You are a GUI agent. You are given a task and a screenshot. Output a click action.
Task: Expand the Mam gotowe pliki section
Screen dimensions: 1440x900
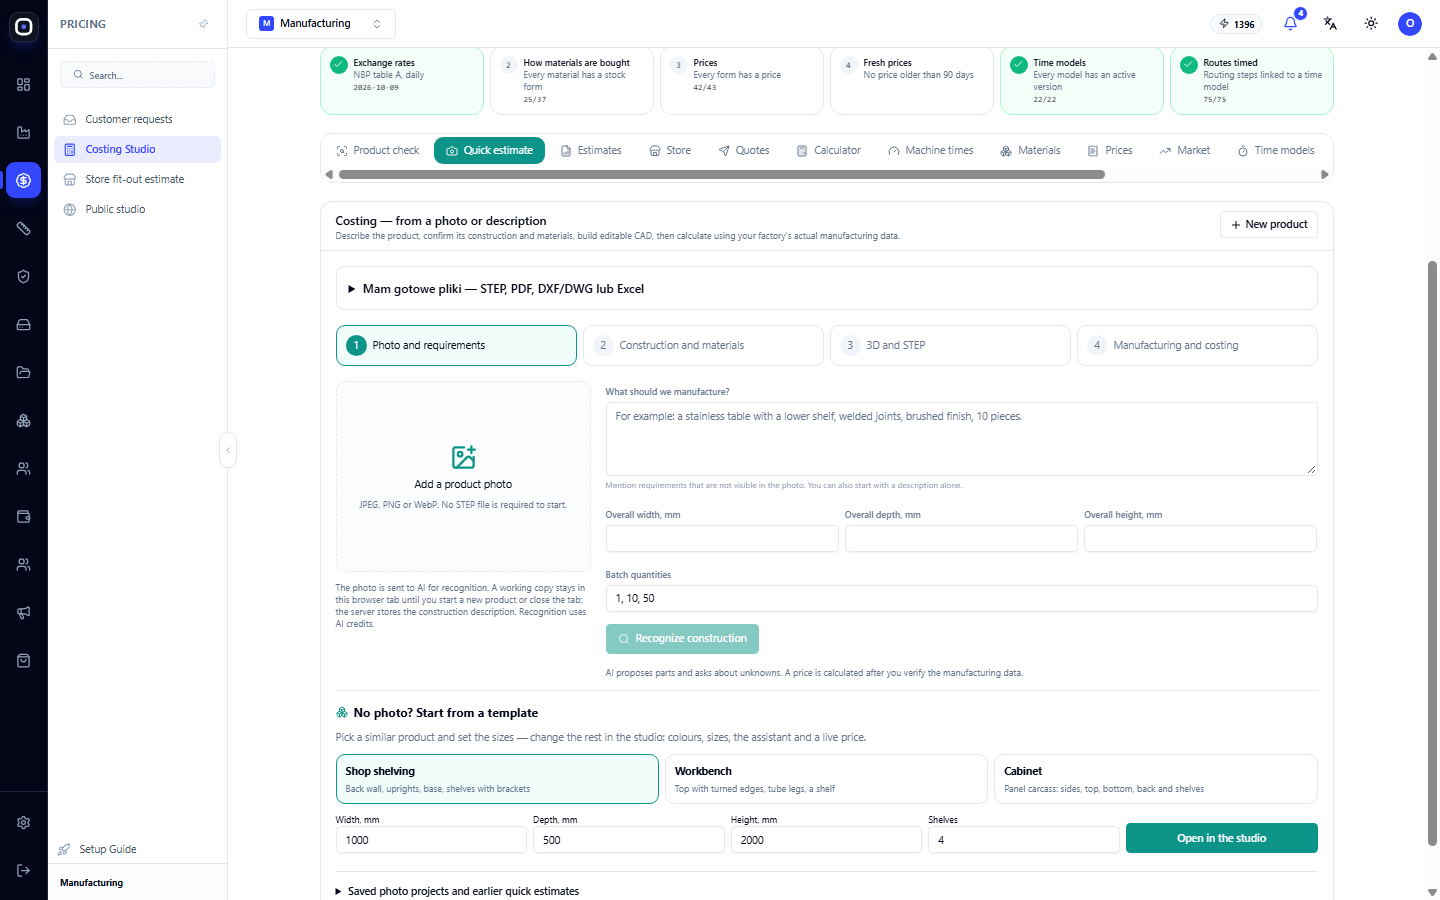click(x=826, y=289)
